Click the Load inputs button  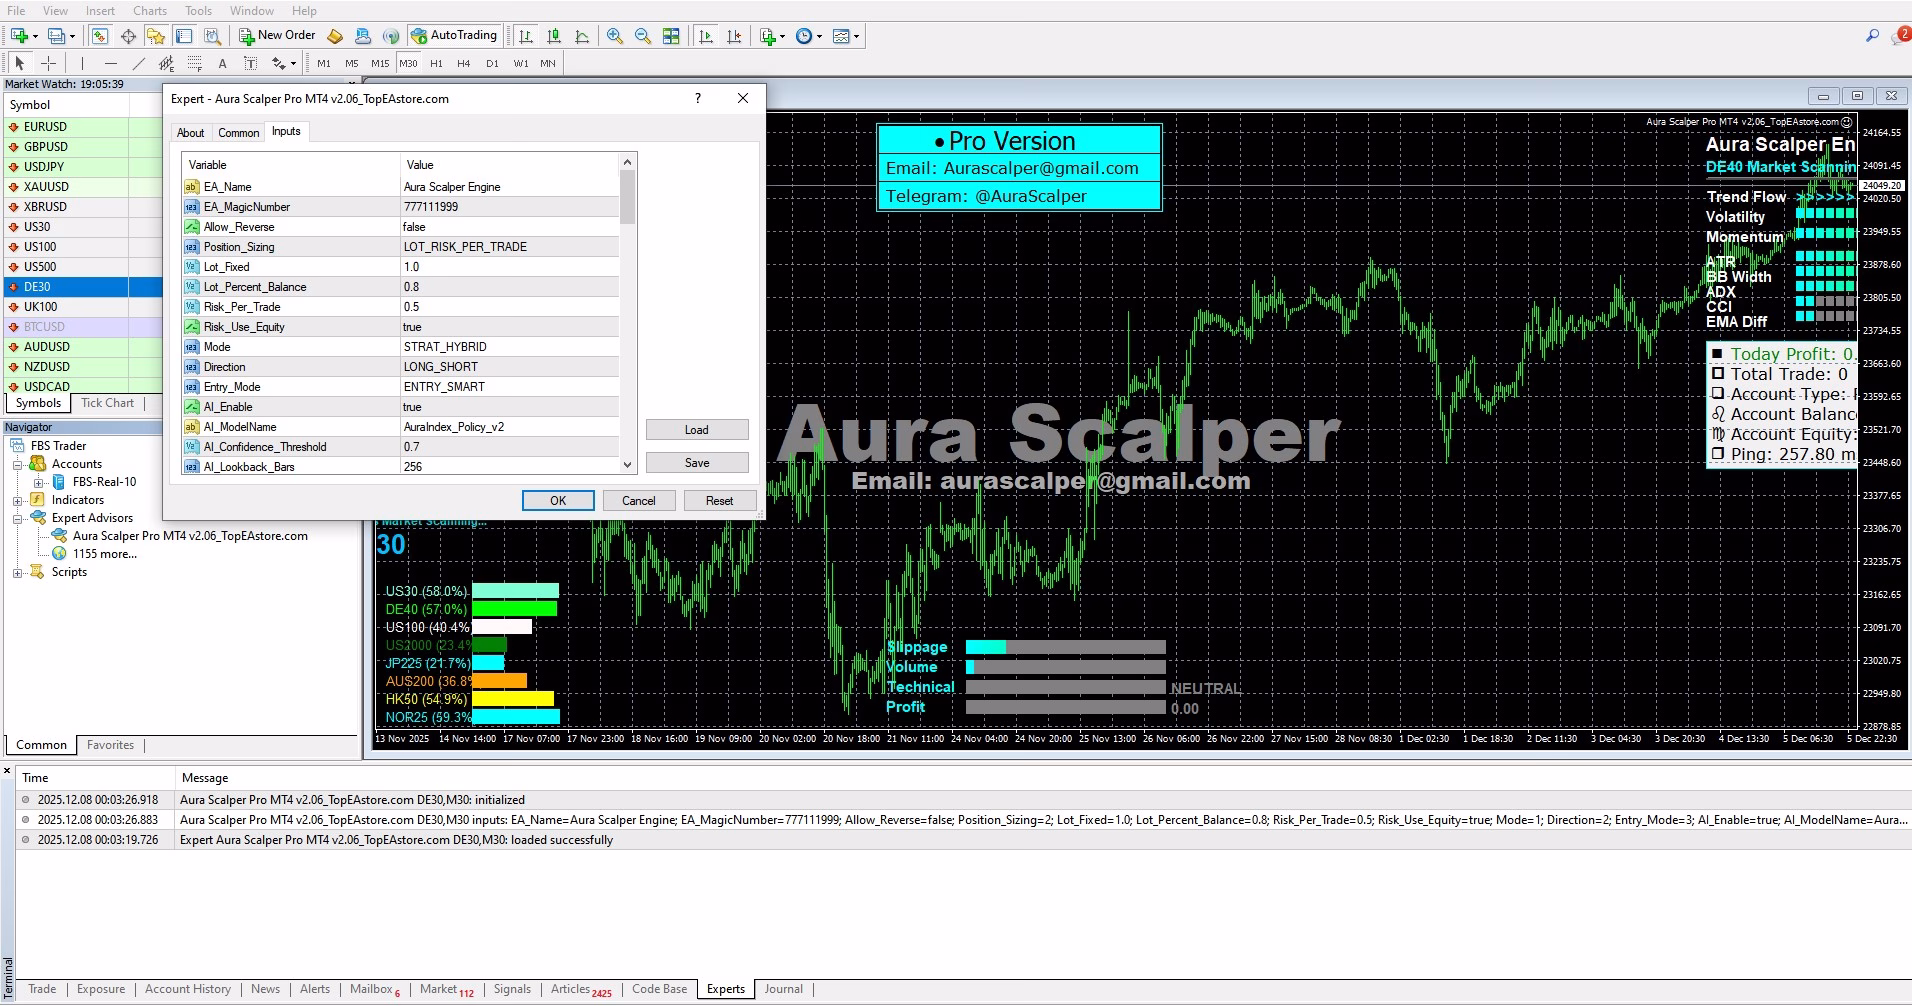coord(697,430)
